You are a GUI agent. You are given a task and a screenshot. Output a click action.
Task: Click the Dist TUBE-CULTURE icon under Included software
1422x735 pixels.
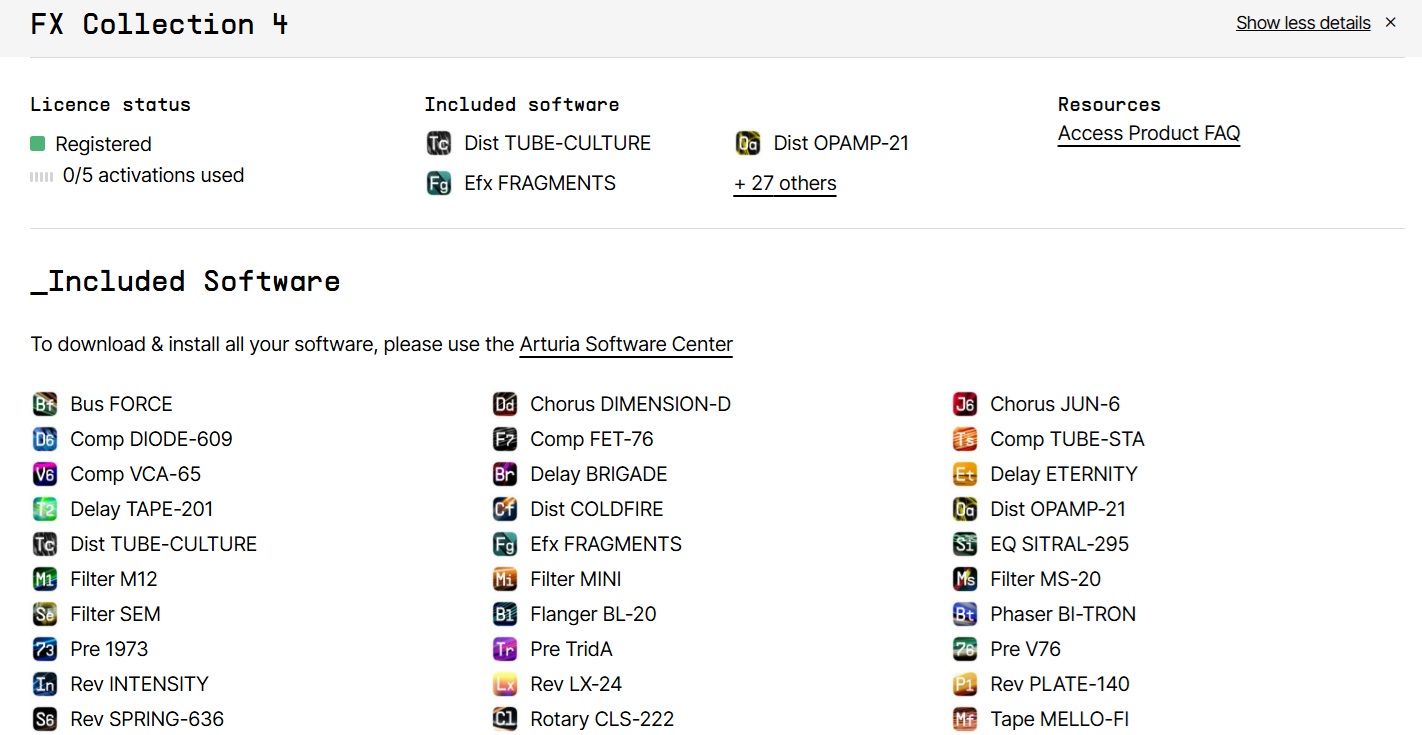coord(439,144)
